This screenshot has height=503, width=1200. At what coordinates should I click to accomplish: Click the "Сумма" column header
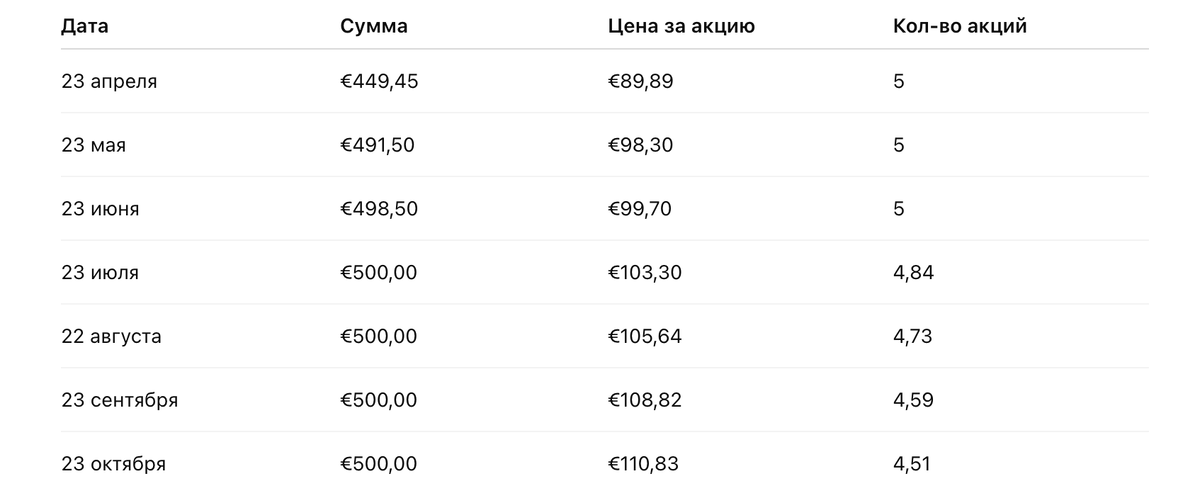[x=374, y=27]
